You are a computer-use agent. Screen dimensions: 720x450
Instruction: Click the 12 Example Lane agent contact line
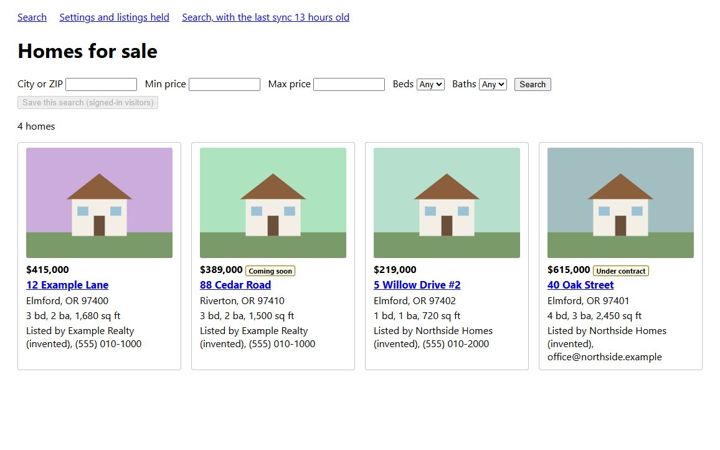point(84,337)
